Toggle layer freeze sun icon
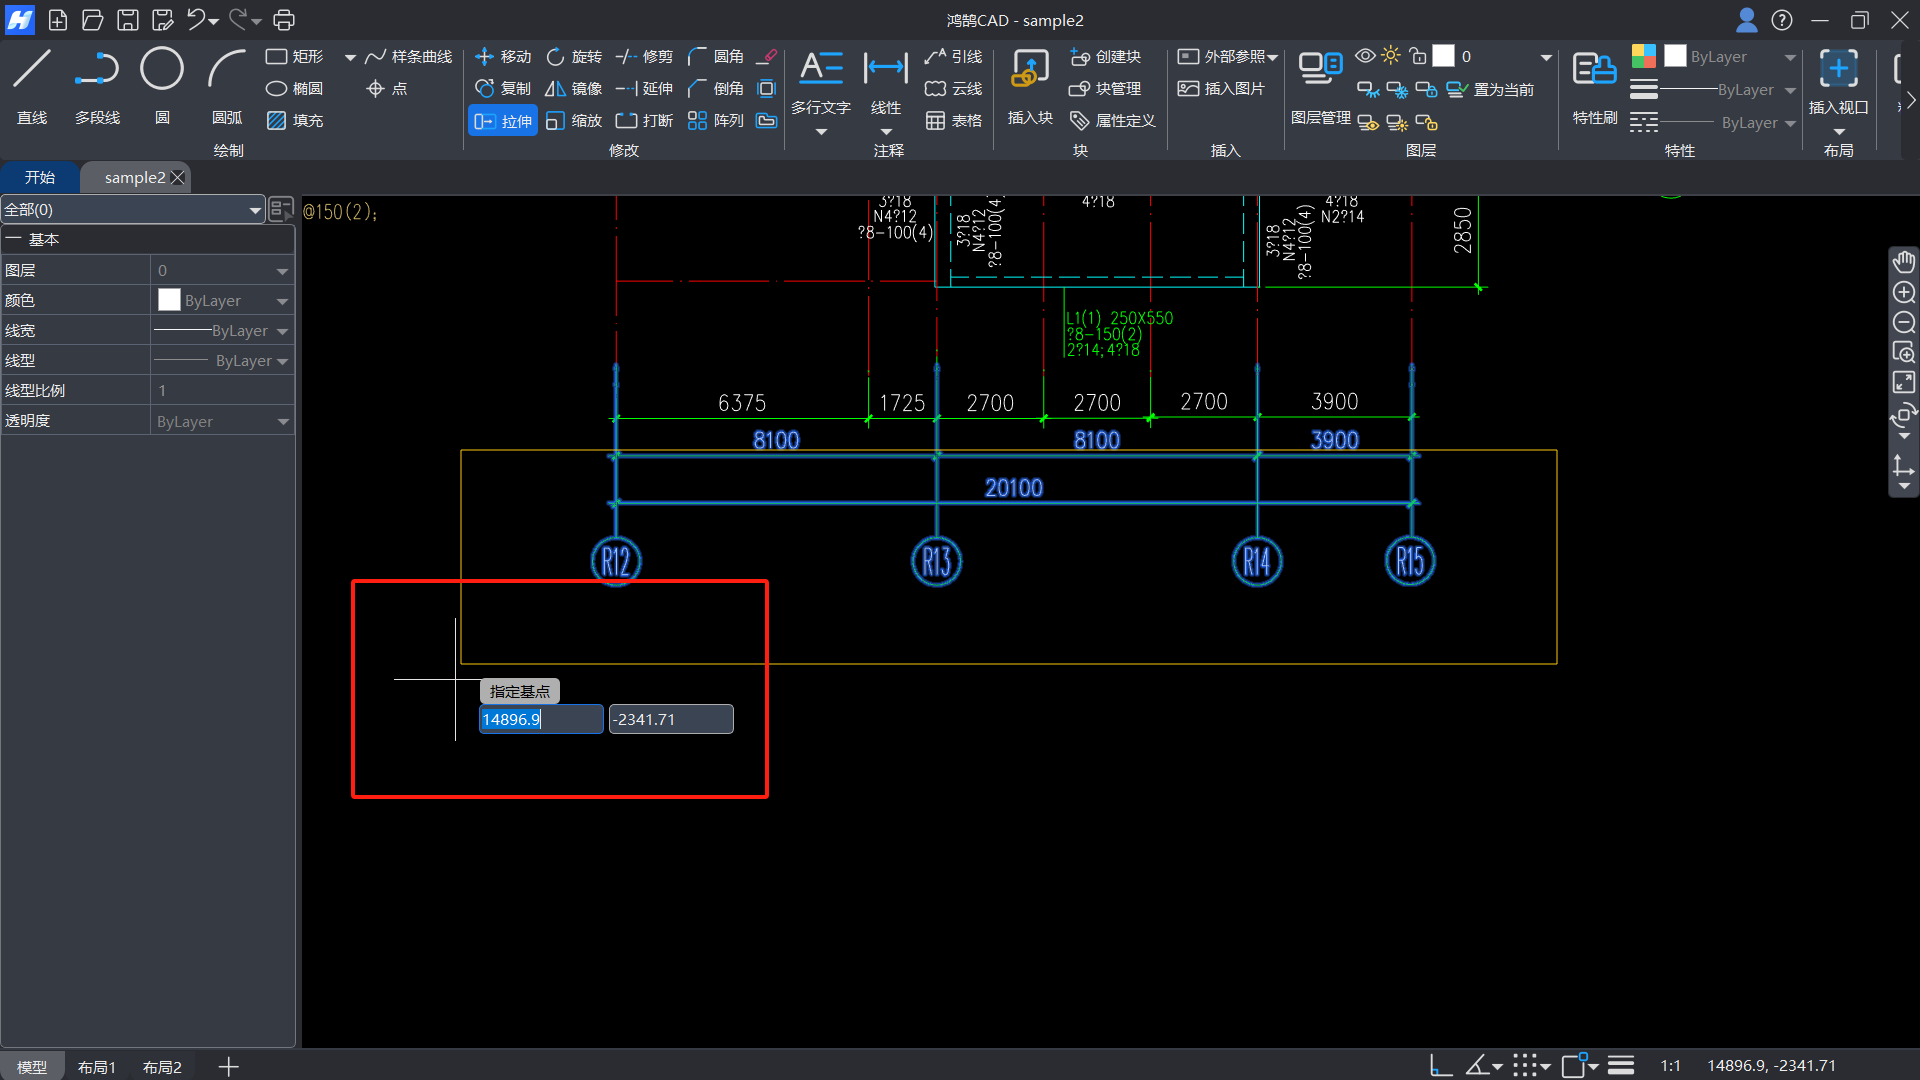Image resolution: width=1920 pixels, height=1080 pixels. [1391, 56]
